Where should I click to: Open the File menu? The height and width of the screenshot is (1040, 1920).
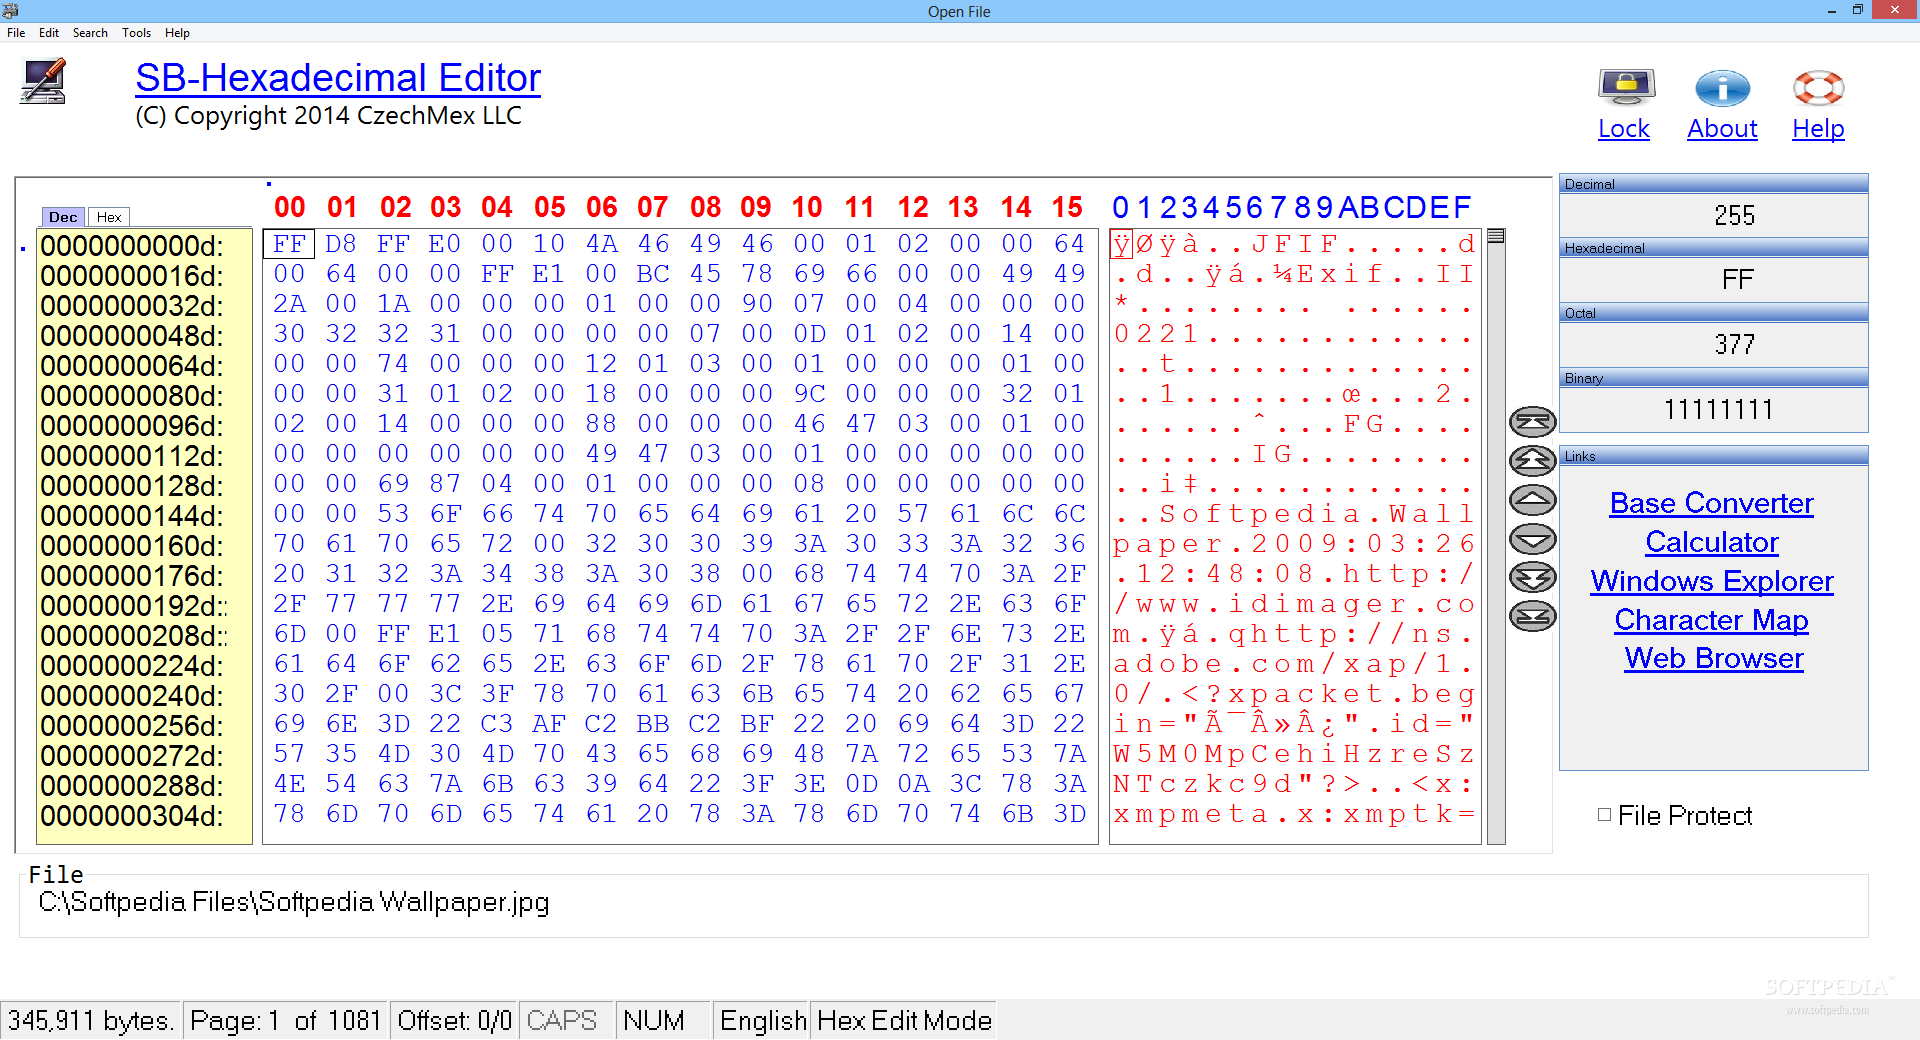[16, 33]
